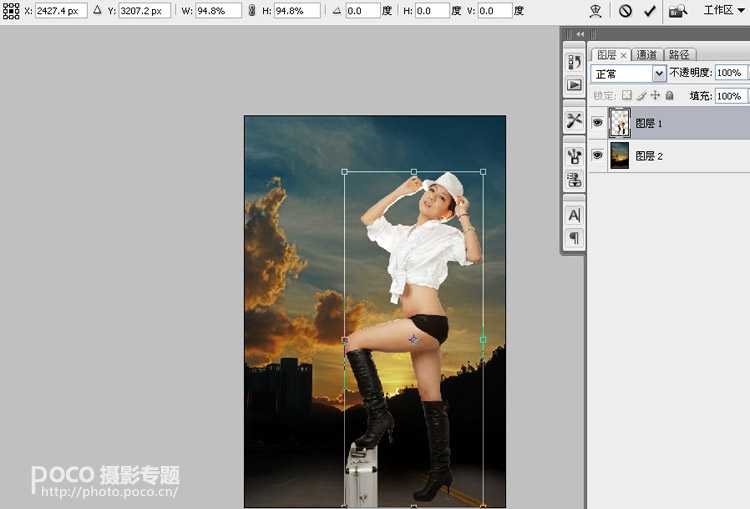Toggle the maintain aspect ratio chain link
750x509 pixels.
click(x=251, y=10)
